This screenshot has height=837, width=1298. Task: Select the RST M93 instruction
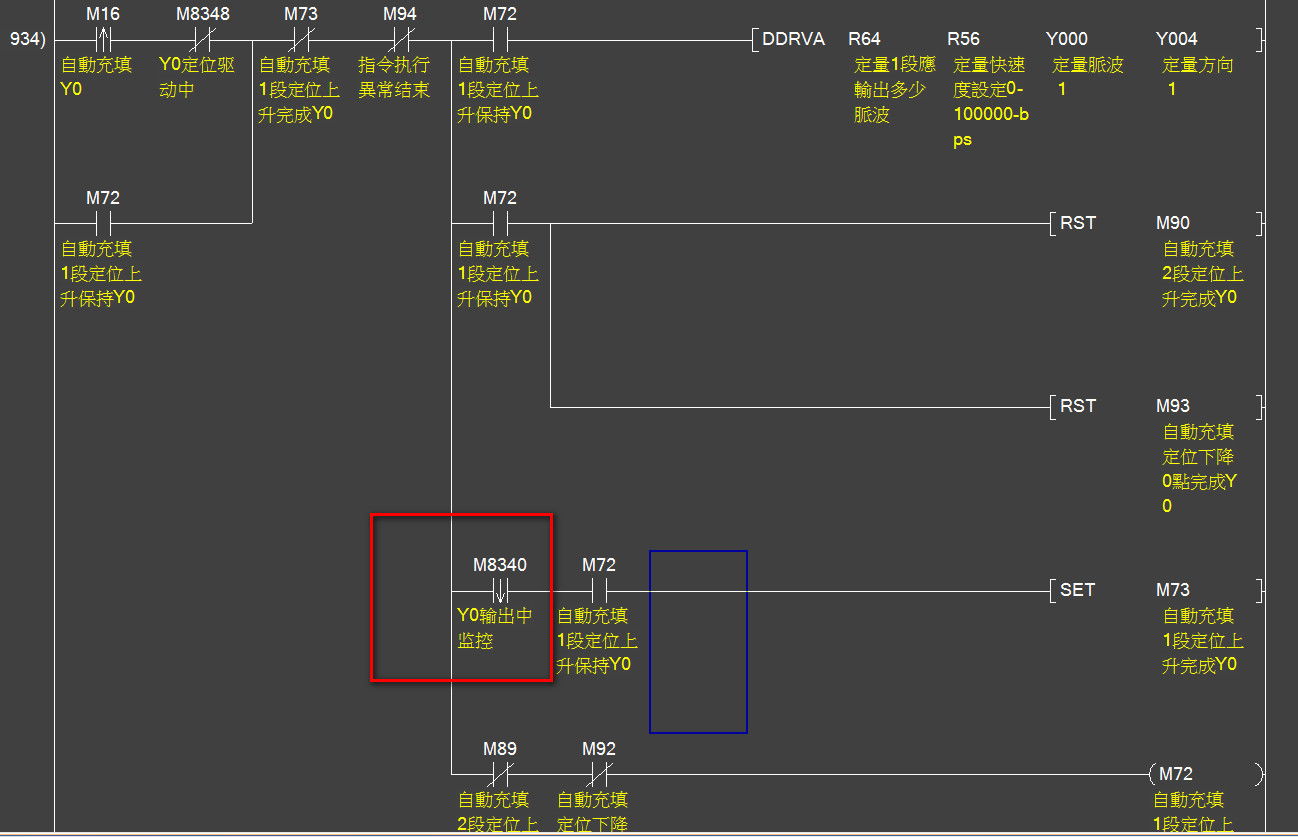(1078, 406)
